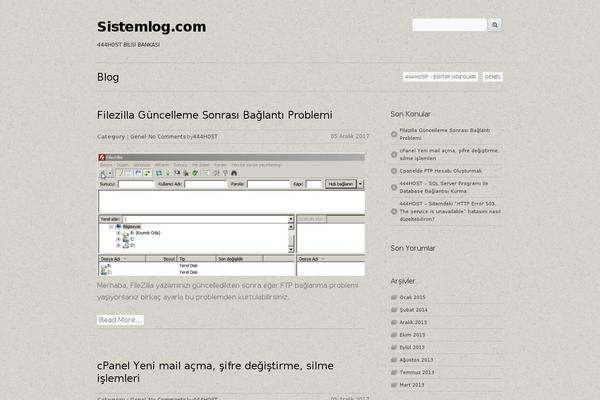Click the Arşivler sidebar heading
Viewport: 600px width, 400px height.
click(403, 281)
